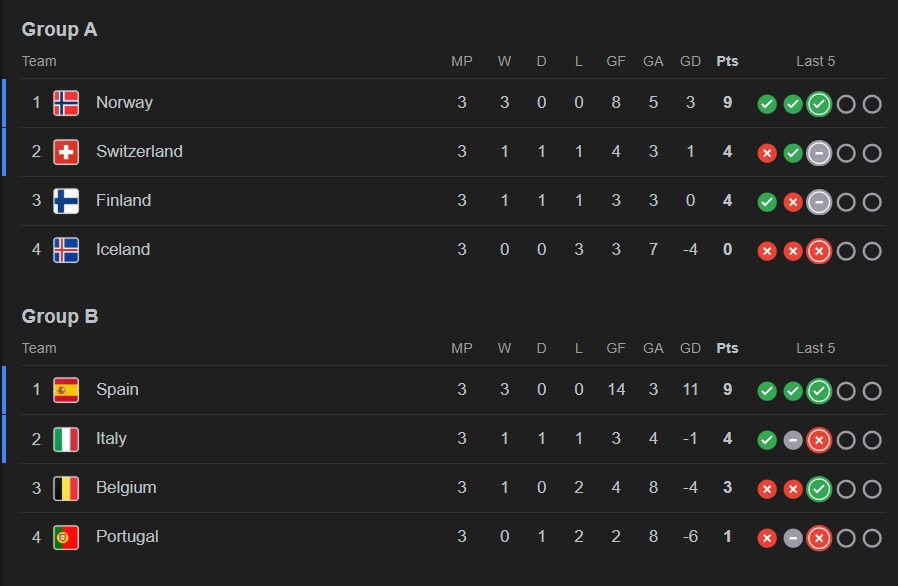This screenshot has width=898, height=586.
Task: Click the Finland flag icon
Action: click(x=66, y=201)
